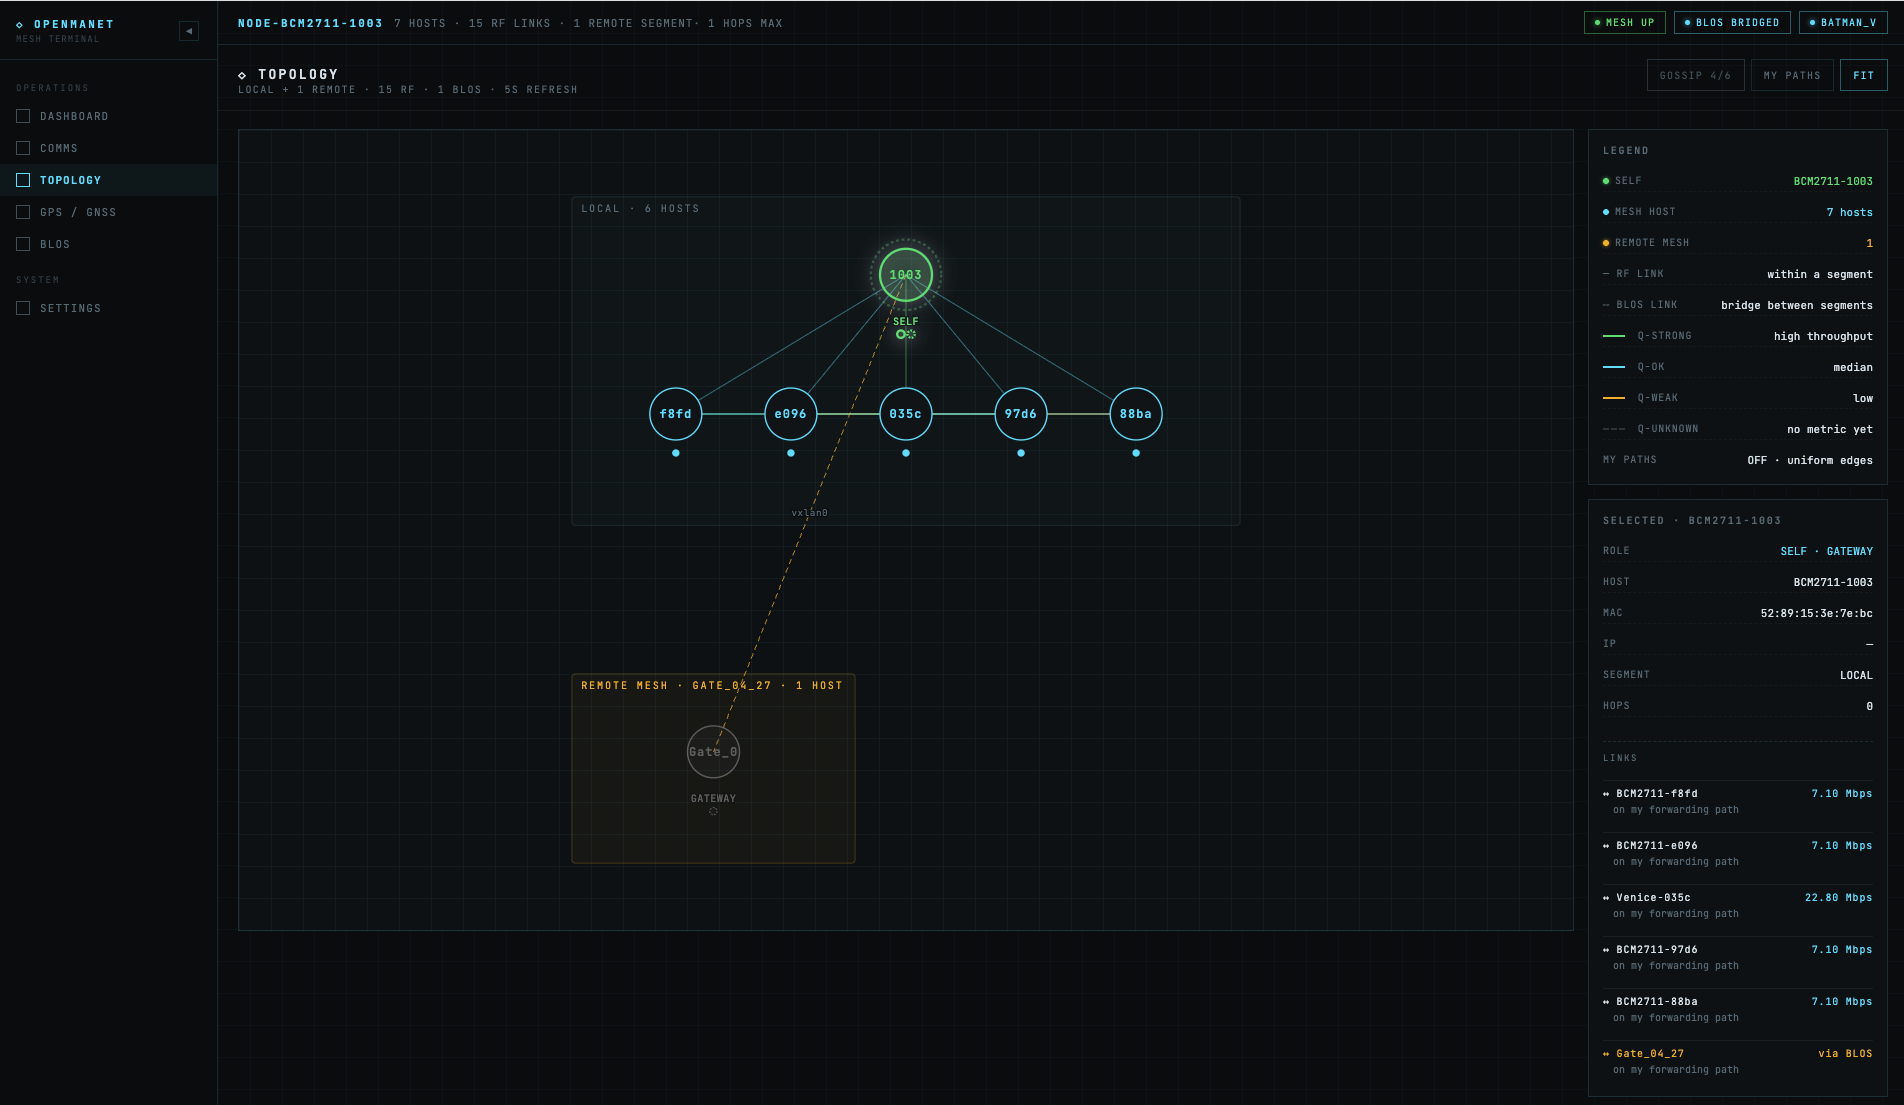Select the self node 1003
Image resolution: width=1904 pixels, height=1105 pixels.
[x=905, y=274]
